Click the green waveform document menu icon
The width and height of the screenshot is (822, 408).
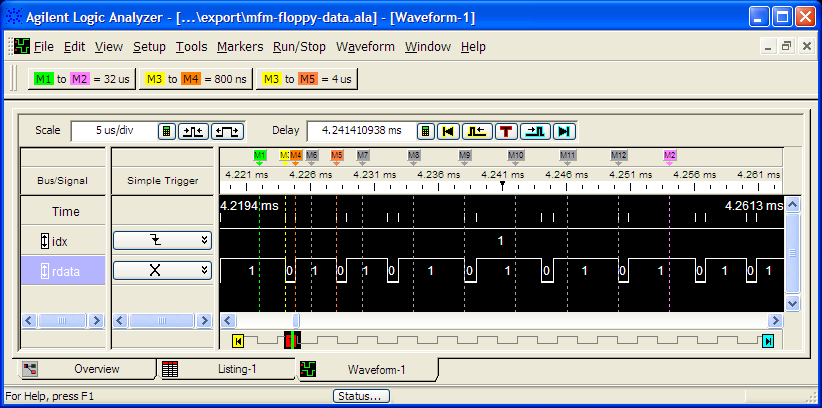pos(21,46)
